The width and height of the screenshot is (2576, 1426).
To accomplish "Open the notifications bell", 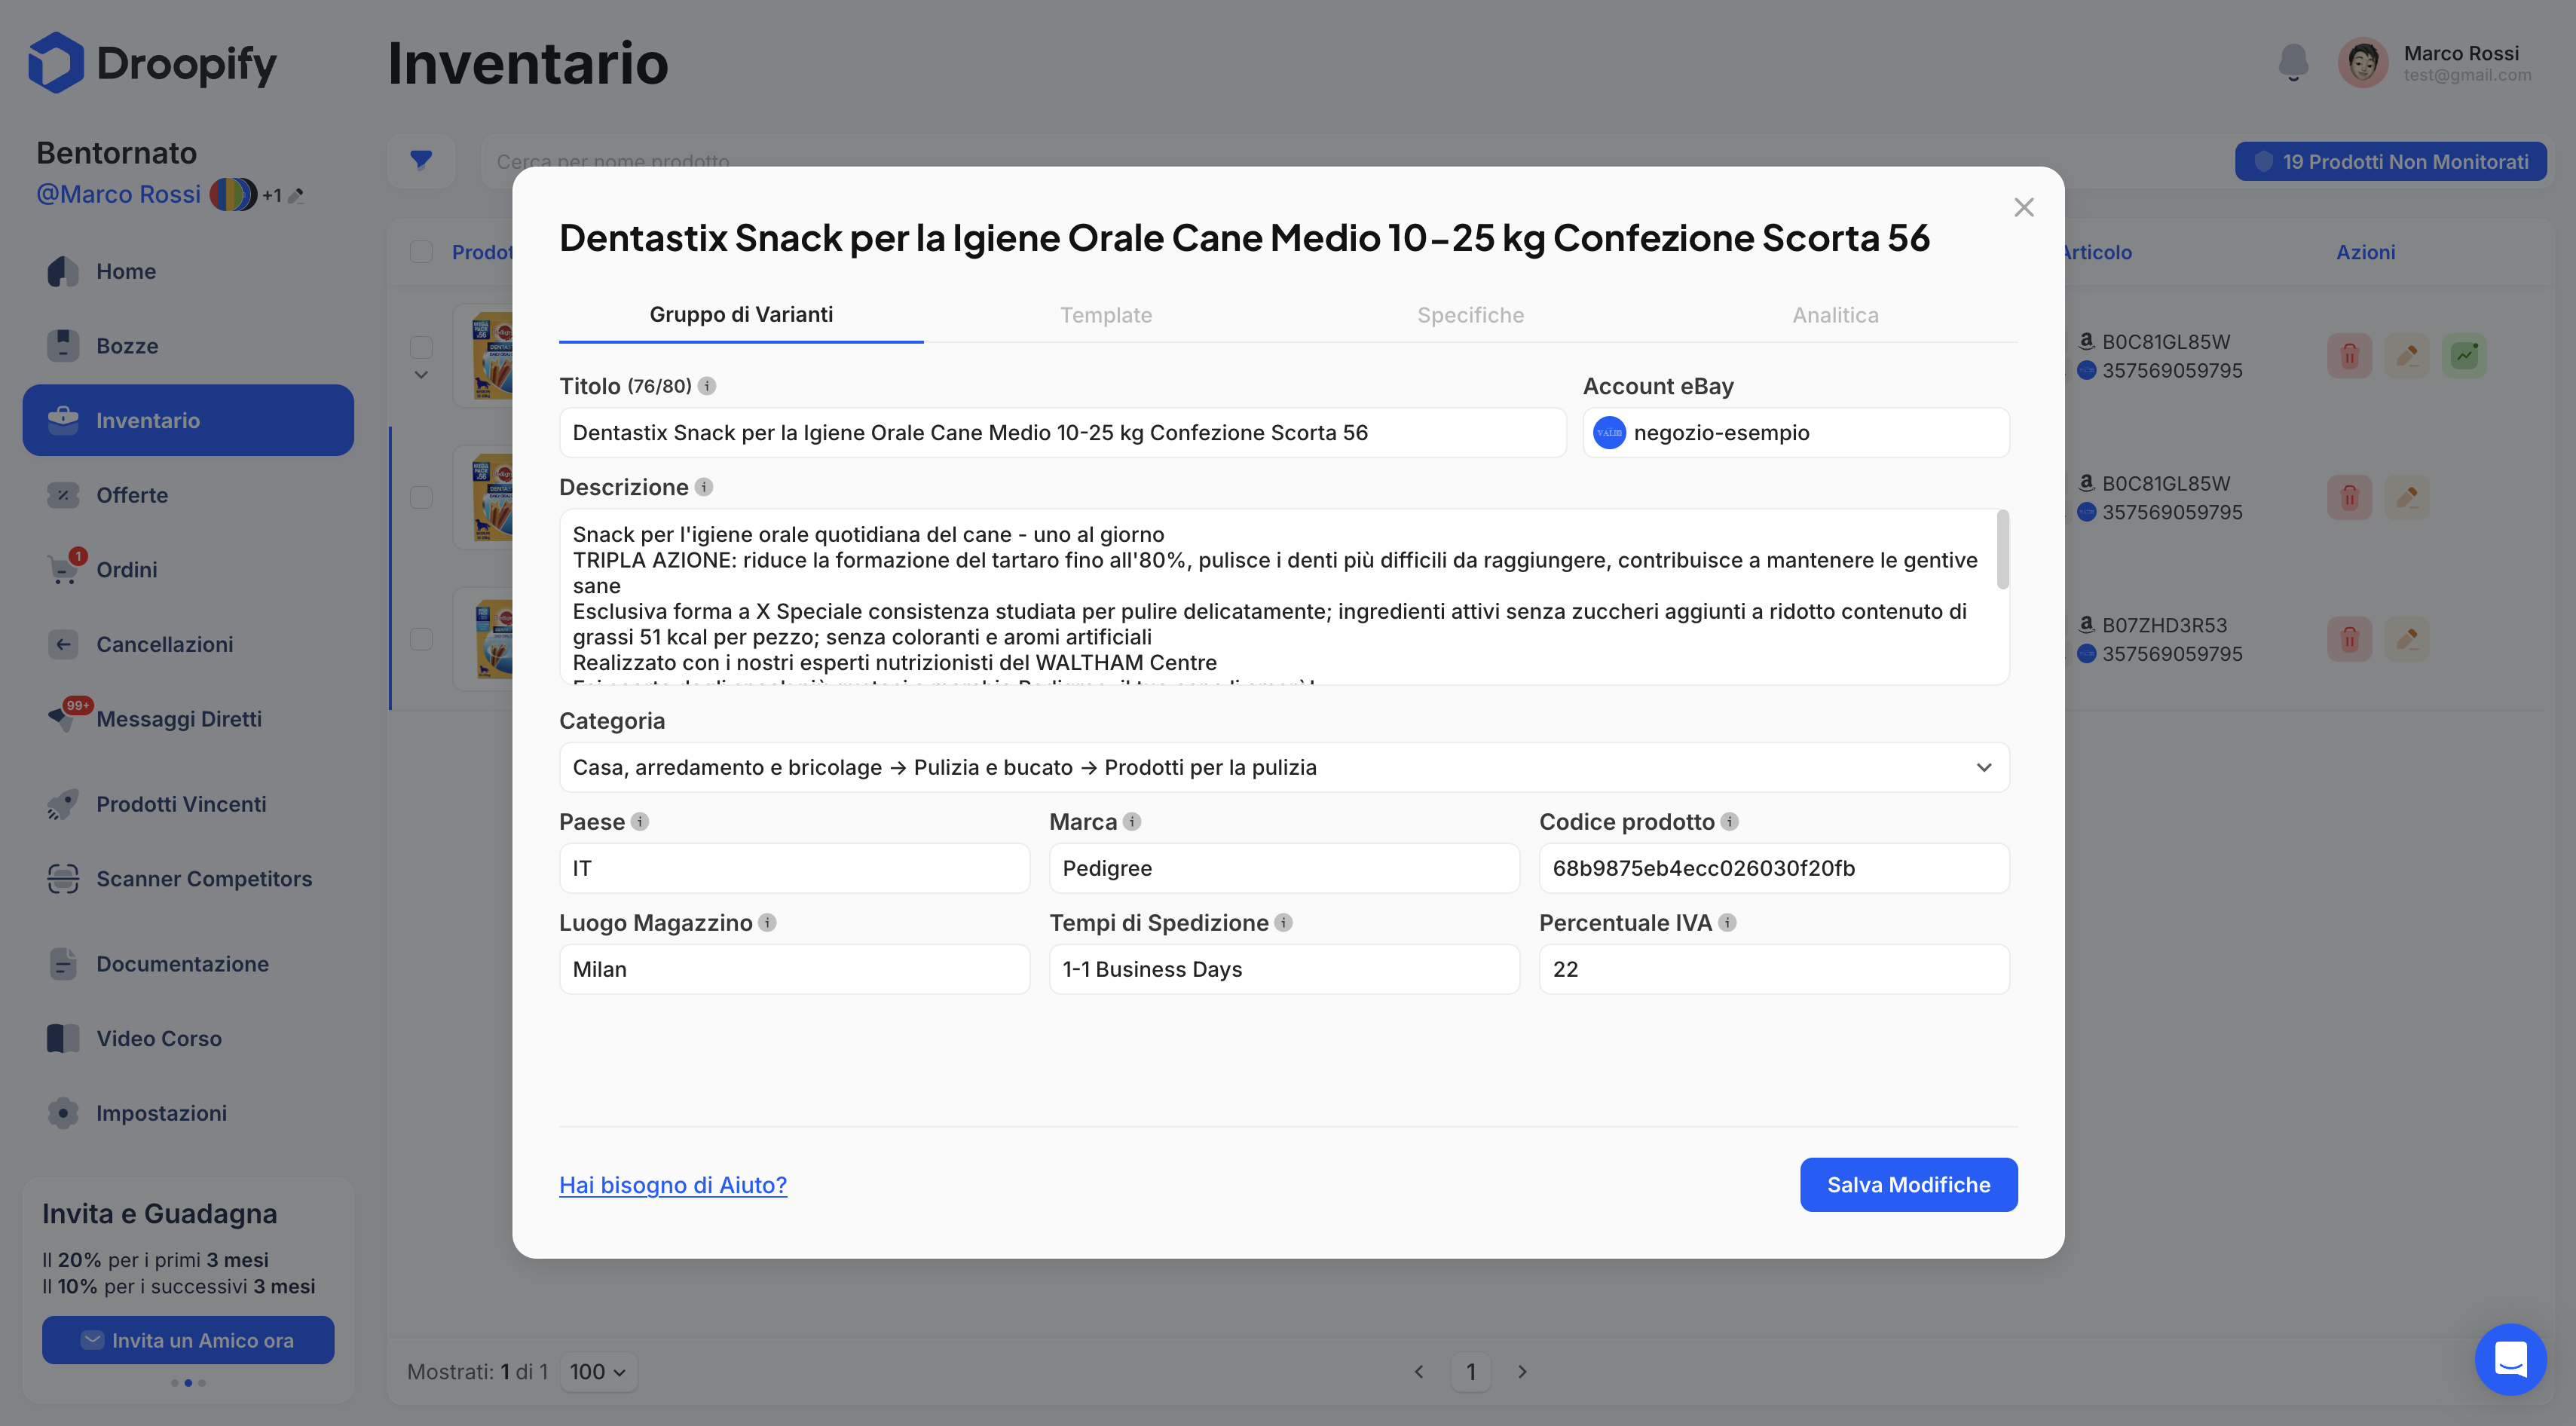I will pyautogui.click(x=2293, y=63).
